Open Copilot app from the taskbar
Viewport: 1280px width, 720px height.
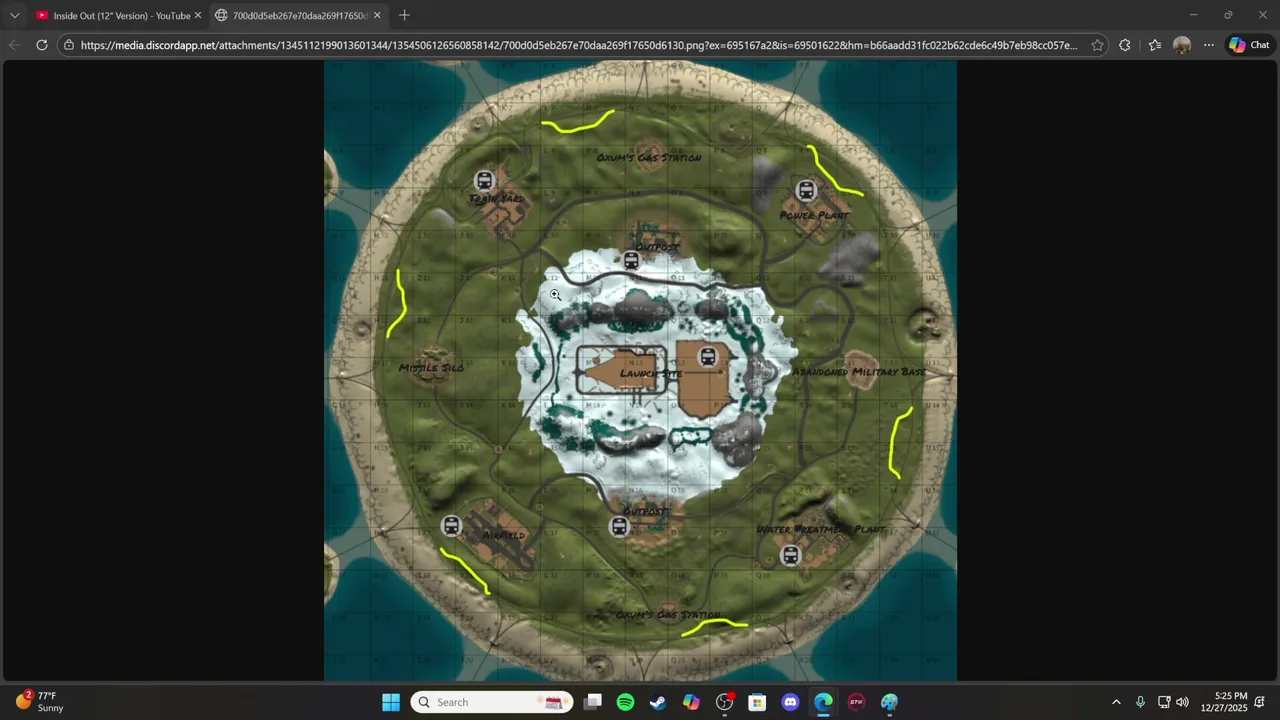tap(691, 702)
